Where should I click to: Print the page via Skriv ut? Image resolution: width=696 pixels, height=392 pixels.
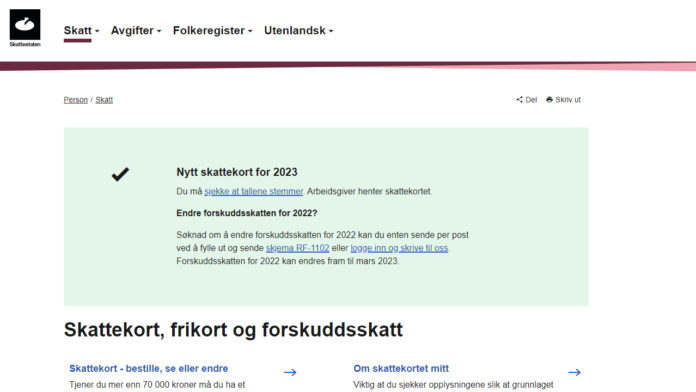[x=563, y=100]
